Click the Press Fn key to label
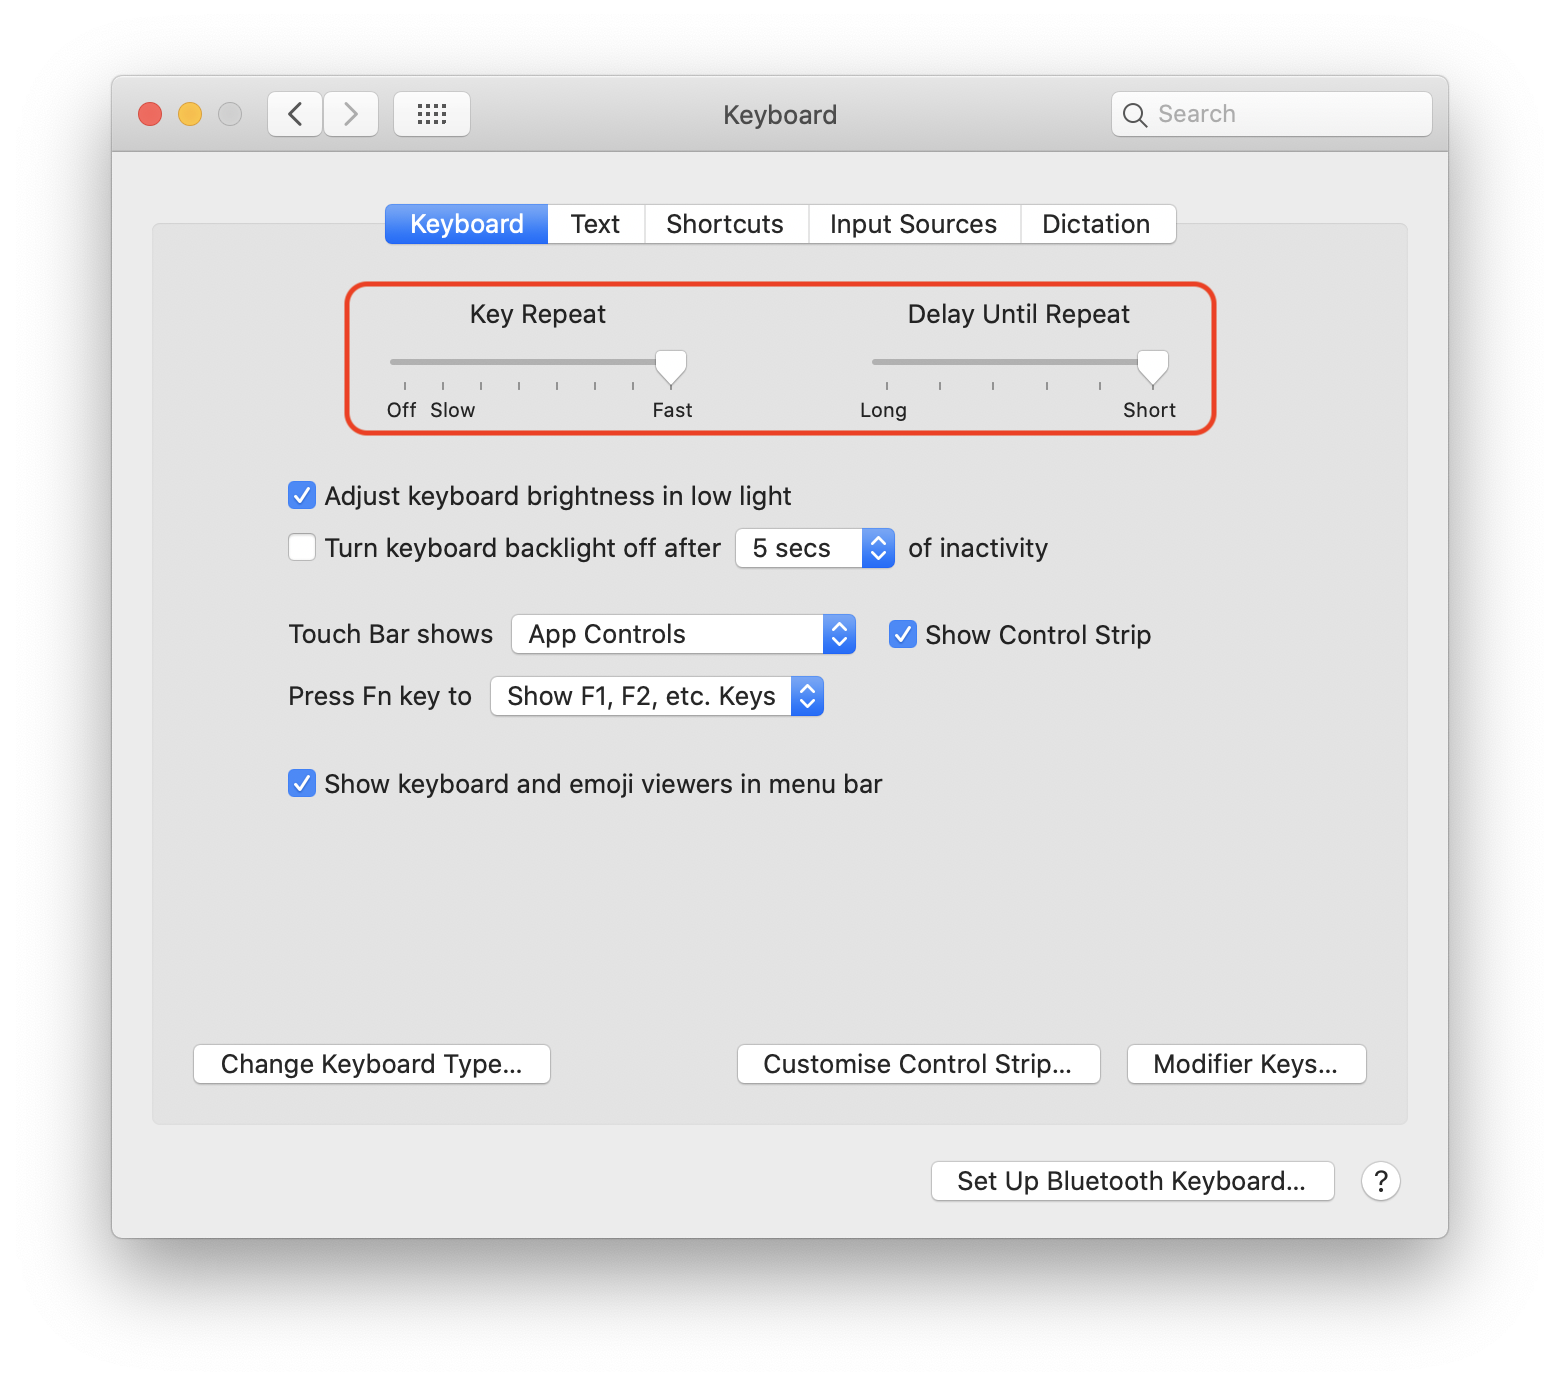Viewport: 1560px width, 1386px height. (x=380, y=696)
